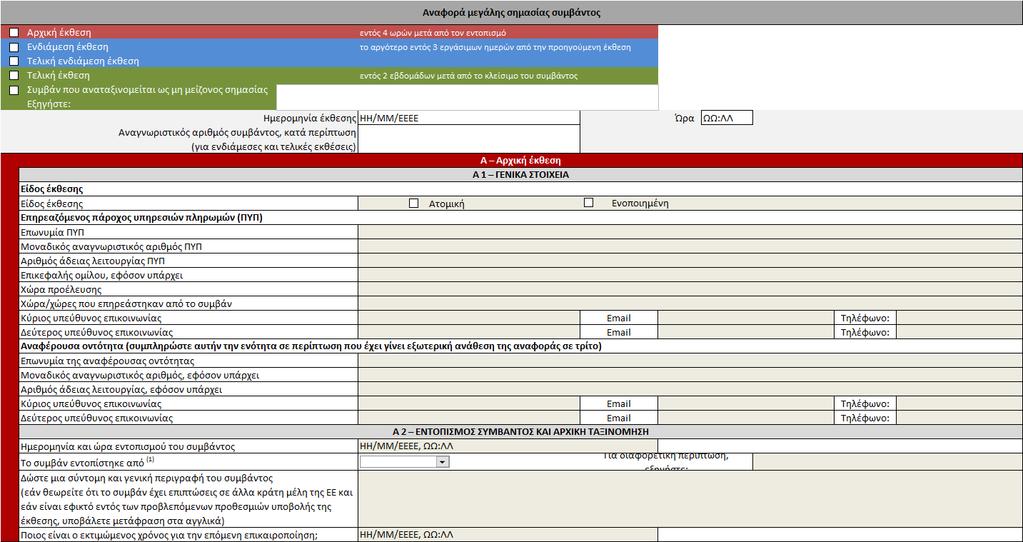Select the Μοναδικός αναγνωριστικός αριθμός ΠΥΠ field
Viewport: 1023px width, 542px height.
coord(690,247)
